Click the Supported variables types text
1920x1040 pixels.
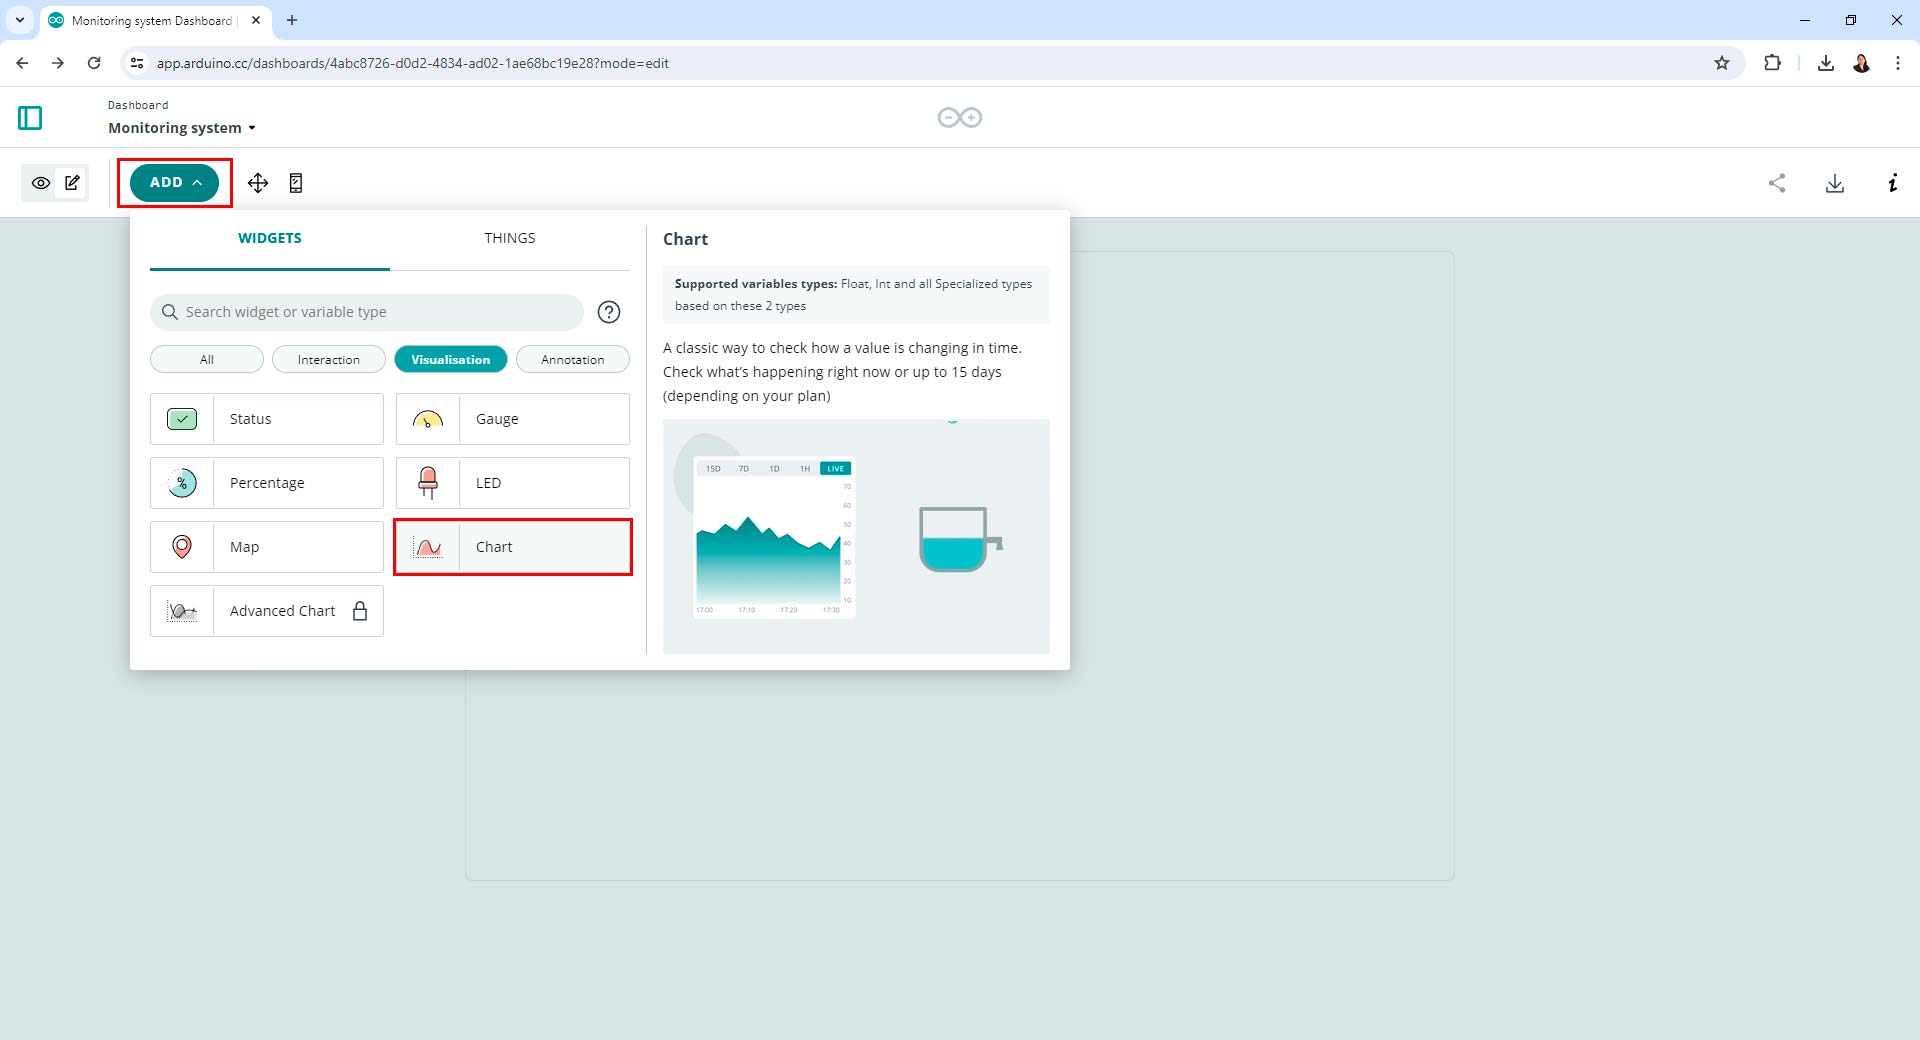[853, 295]
